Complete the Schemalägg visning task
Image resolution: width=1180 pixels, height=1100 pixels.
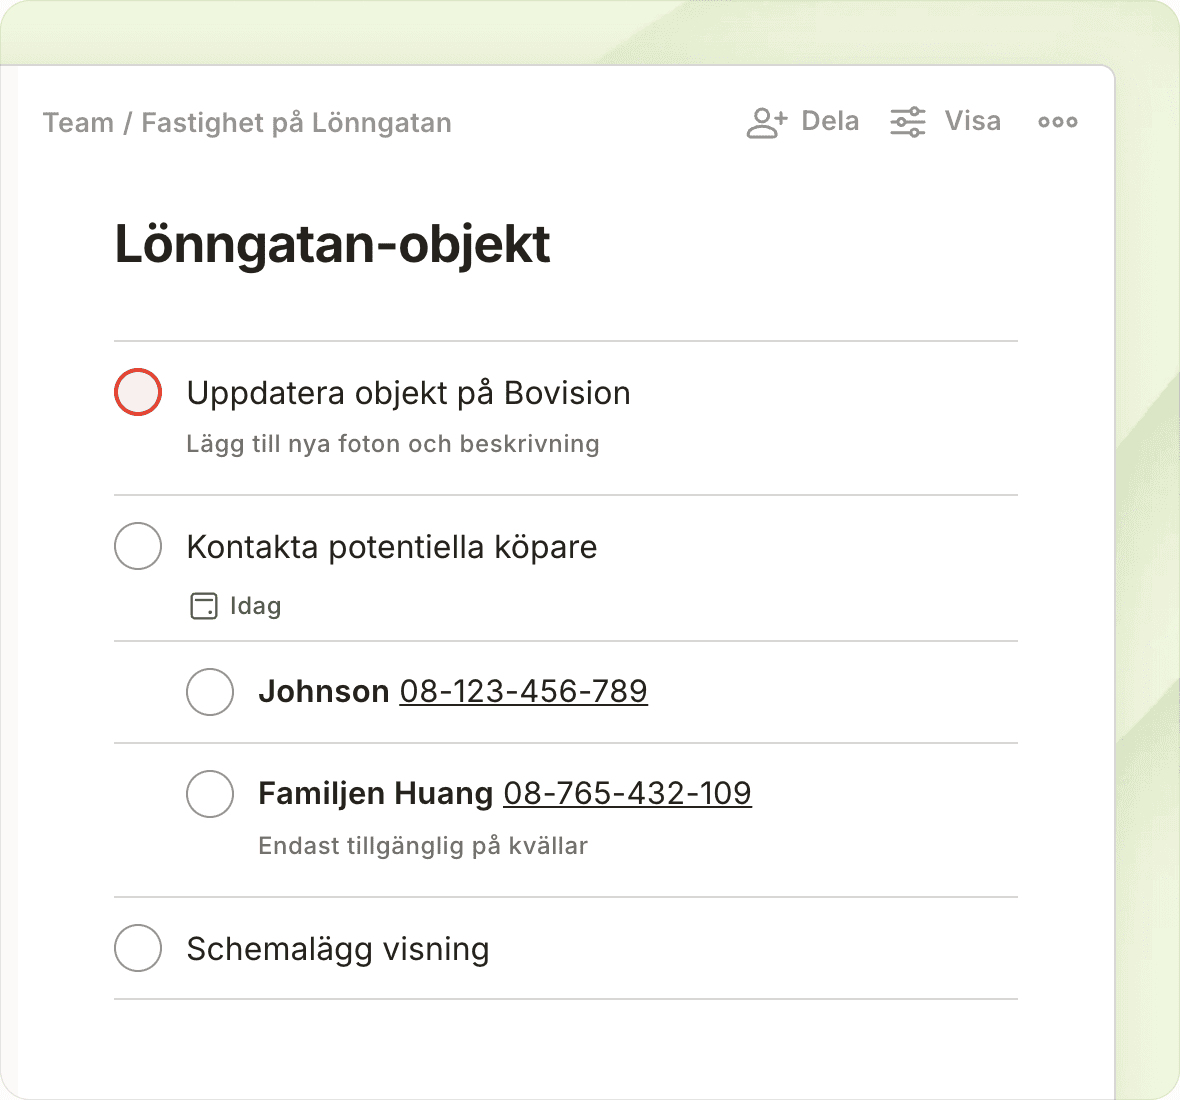coord(138,948)
